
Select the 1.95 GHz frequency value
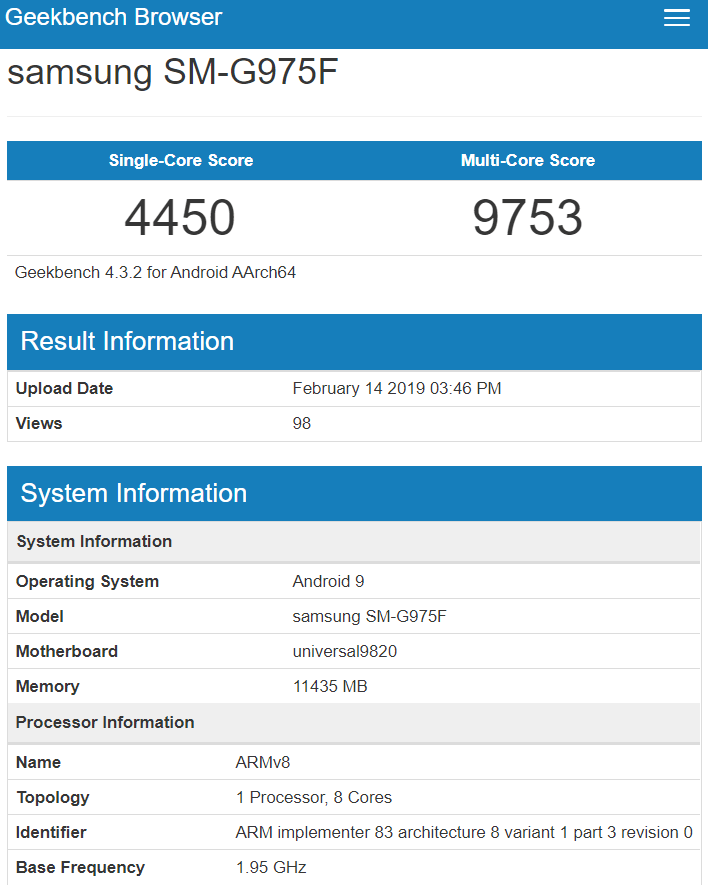(x=271, y=868)
